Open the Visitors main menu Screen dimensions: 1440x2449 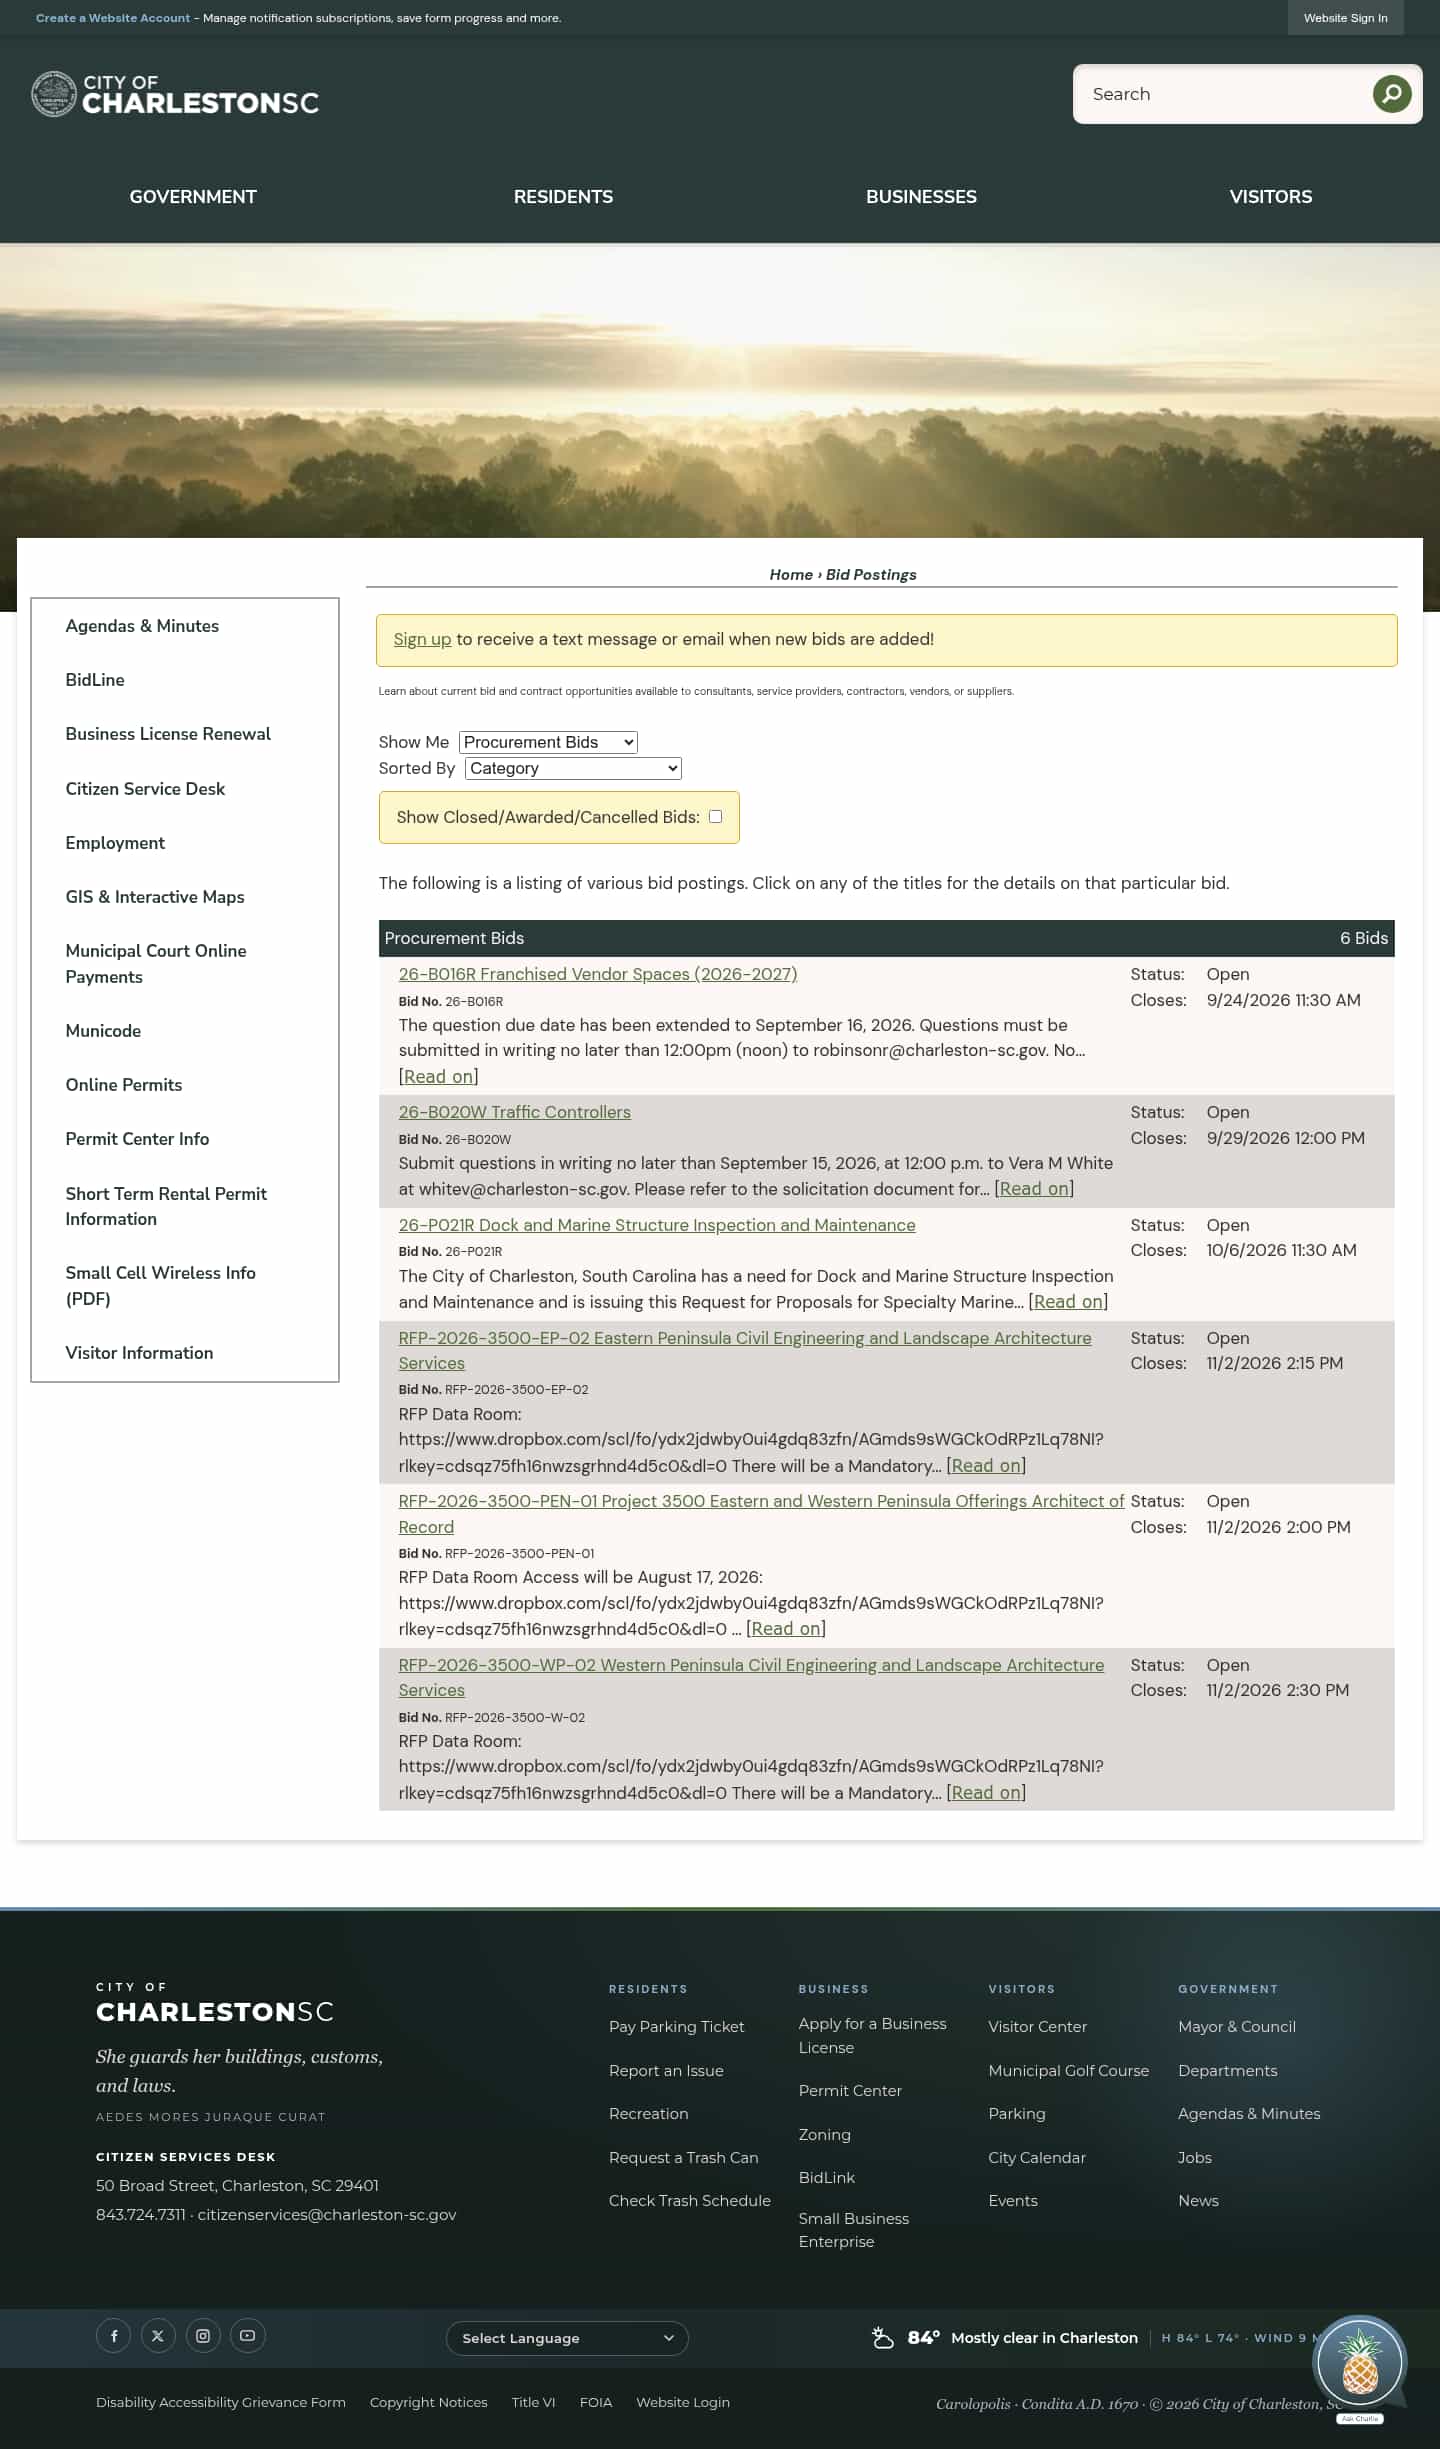[1271, 197]
